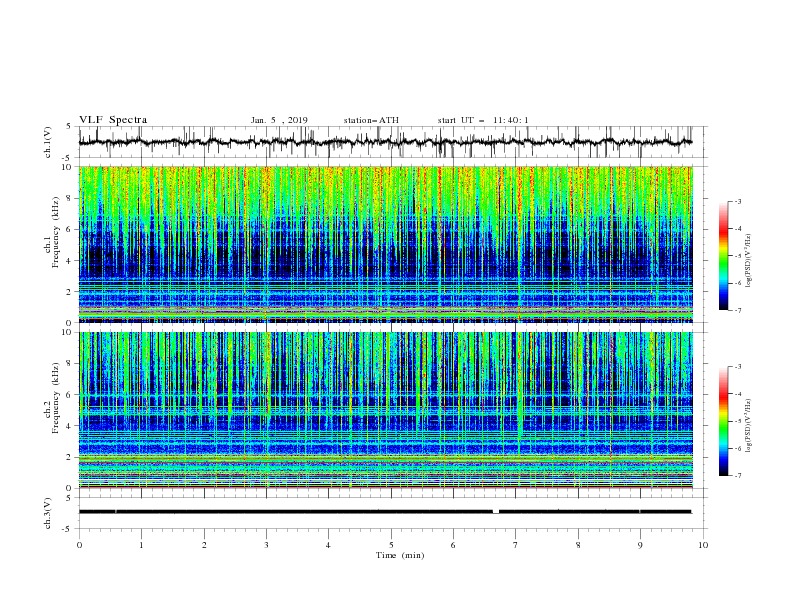This screenshot has height=612, width=792.
Task: Click the 'ch.1 Frequency (kHz)' axis label
Action: [53, 233]
